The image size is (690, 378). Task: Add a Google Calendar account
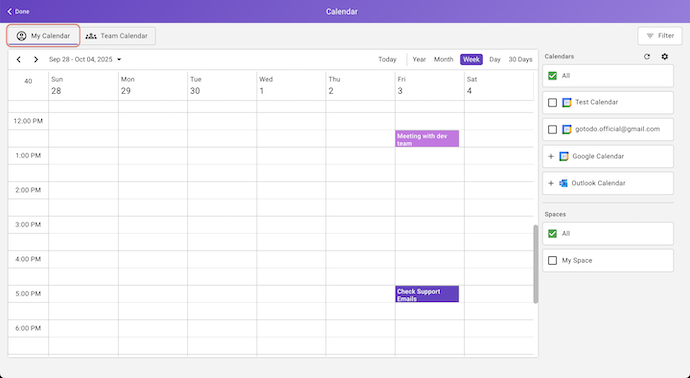click(608, 156)
